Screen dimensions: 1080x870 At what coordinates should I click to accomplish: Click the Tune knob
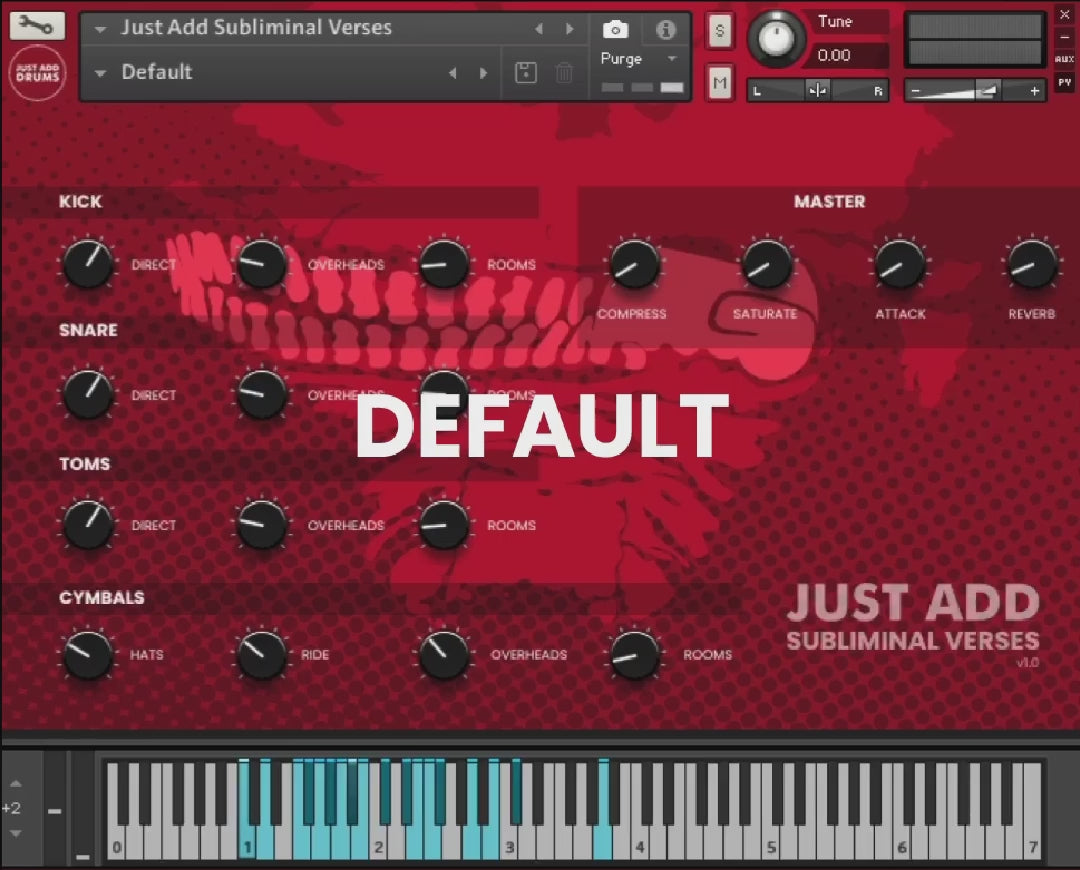point(776,38)
